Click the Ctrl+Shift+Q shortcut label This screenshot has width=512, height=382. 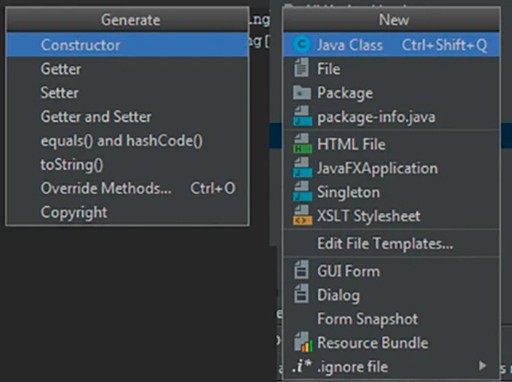444,45
